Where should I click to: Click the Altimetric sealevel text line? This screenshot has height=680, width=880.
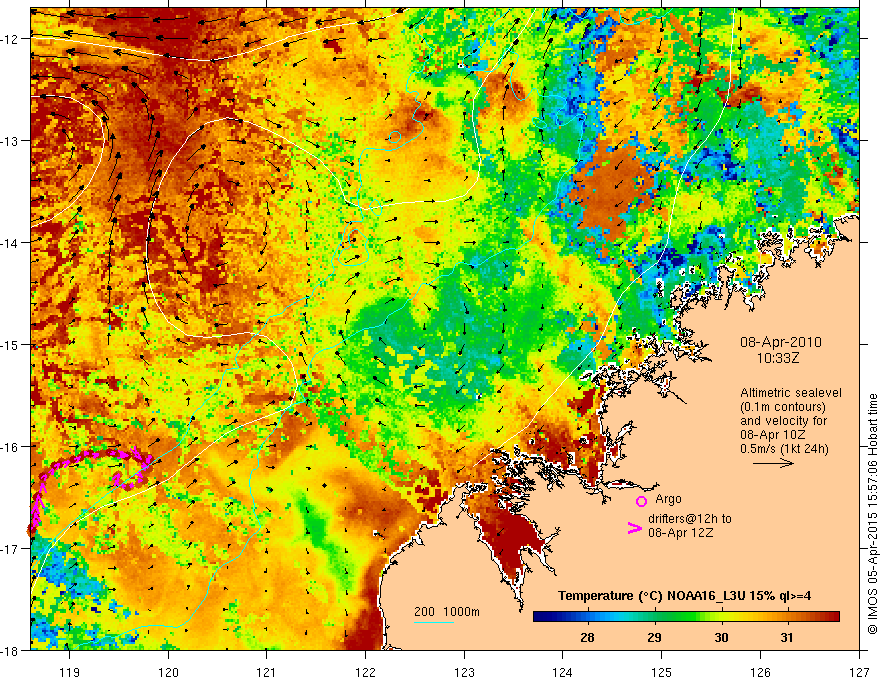pyautogui.click(x=791, y=393)
